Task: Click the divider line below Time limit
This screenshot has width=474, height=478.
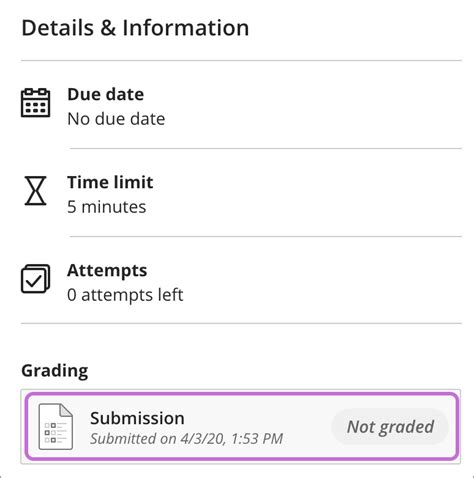Action: click(x=266, y=236)
